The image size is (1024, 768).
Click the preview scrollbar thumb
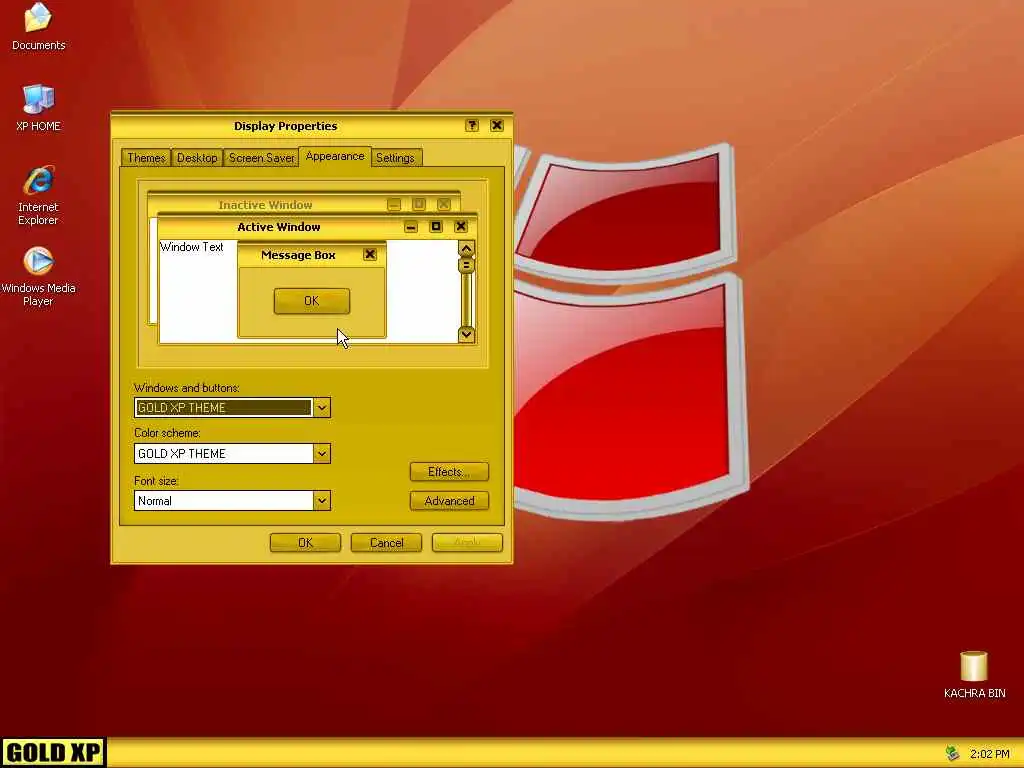(466, 265)
